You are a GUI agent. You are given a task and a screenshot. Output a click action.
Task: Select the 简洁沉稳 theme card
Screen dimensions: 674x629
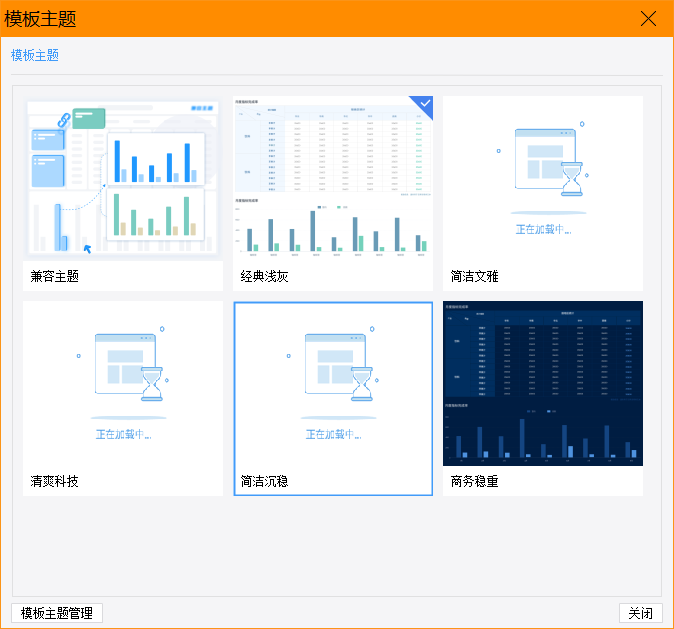coord(333,398)
